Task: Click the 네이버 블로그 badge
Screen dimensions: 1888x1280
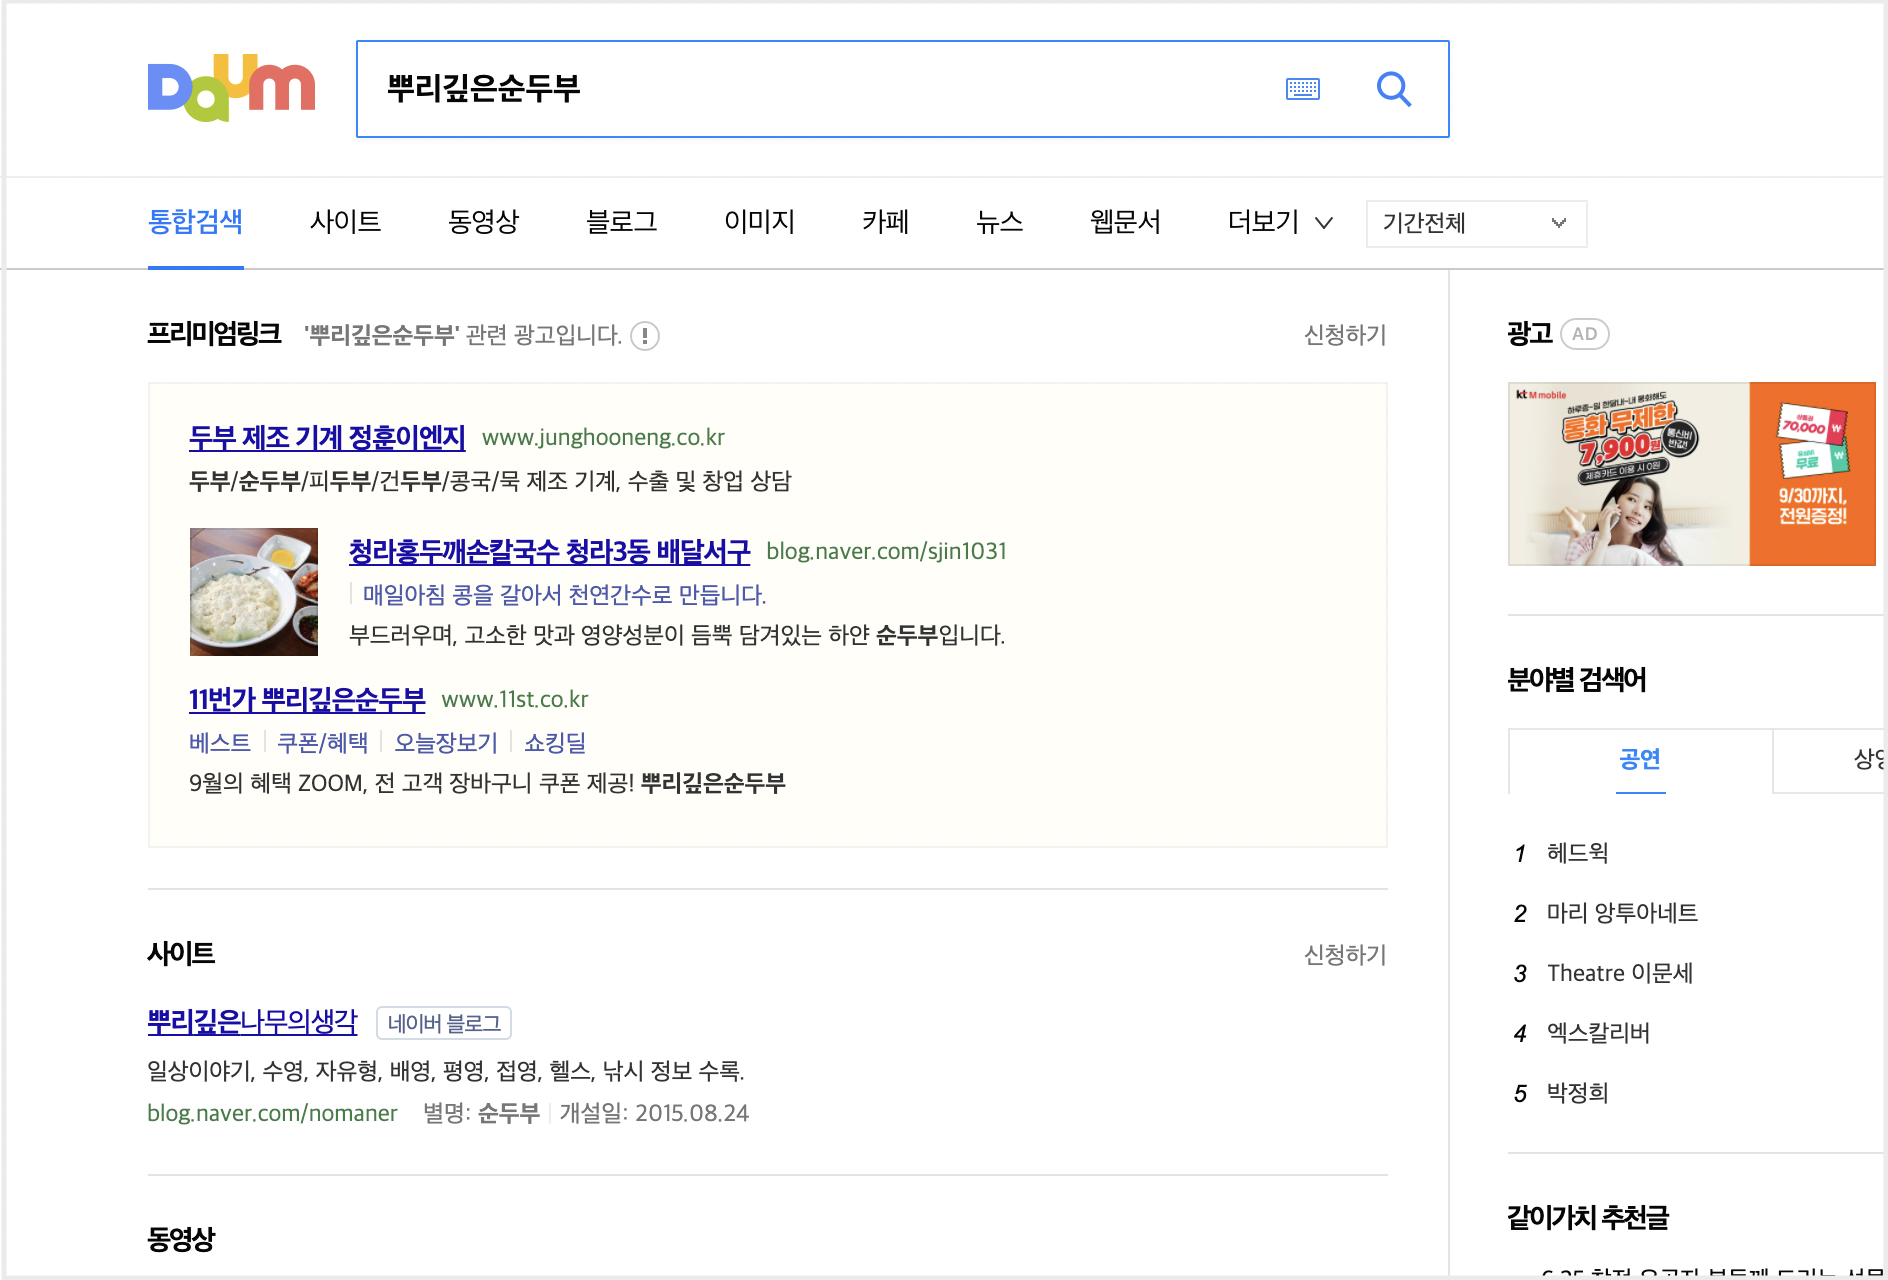Action: (444, 1023)
